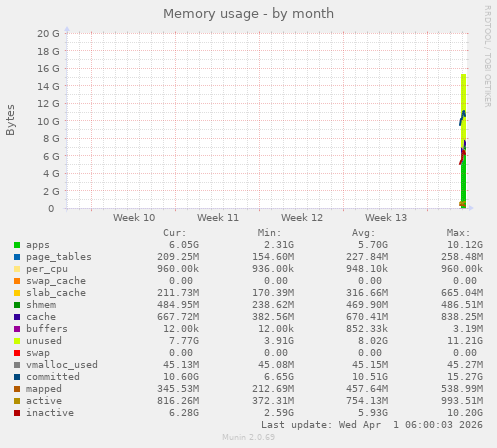497x448 pixels.
Task: Click the 'shmem' legend label
Action: pyautogui.click(x=41, y=305)
